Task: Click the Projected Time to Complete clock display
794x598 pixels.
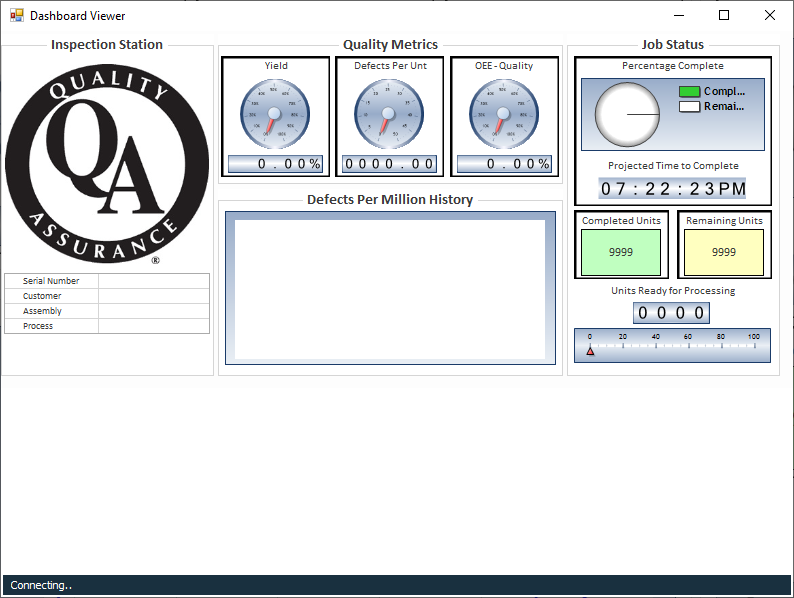Action: coord(673,189)
